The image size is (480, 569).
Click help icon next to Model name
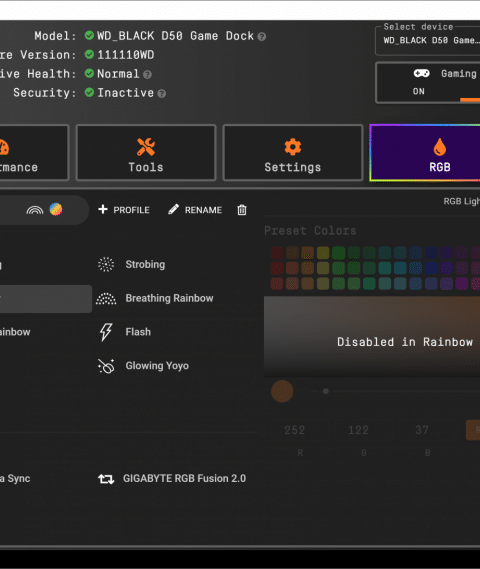click(262, 37)
